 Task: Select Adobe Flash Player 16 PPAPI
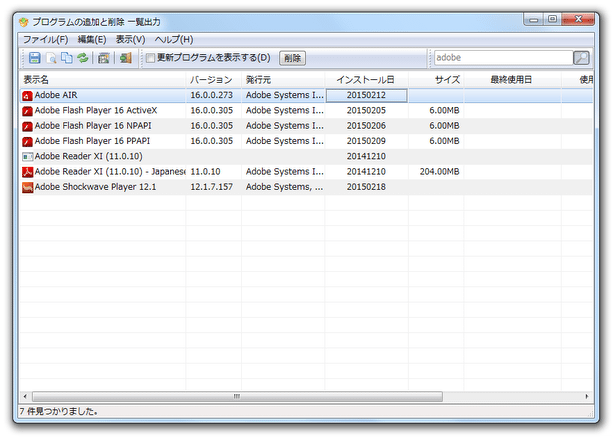coord(92,141)
